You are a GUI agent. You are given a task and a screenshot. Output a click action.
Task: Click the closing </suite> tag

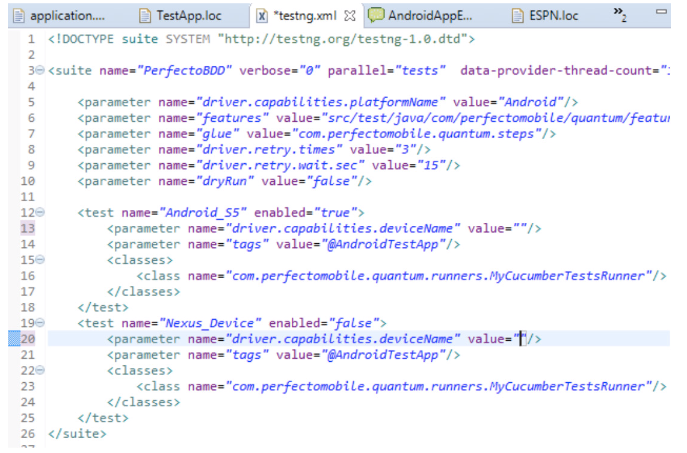pyautogui.click(x=77, y=433)
